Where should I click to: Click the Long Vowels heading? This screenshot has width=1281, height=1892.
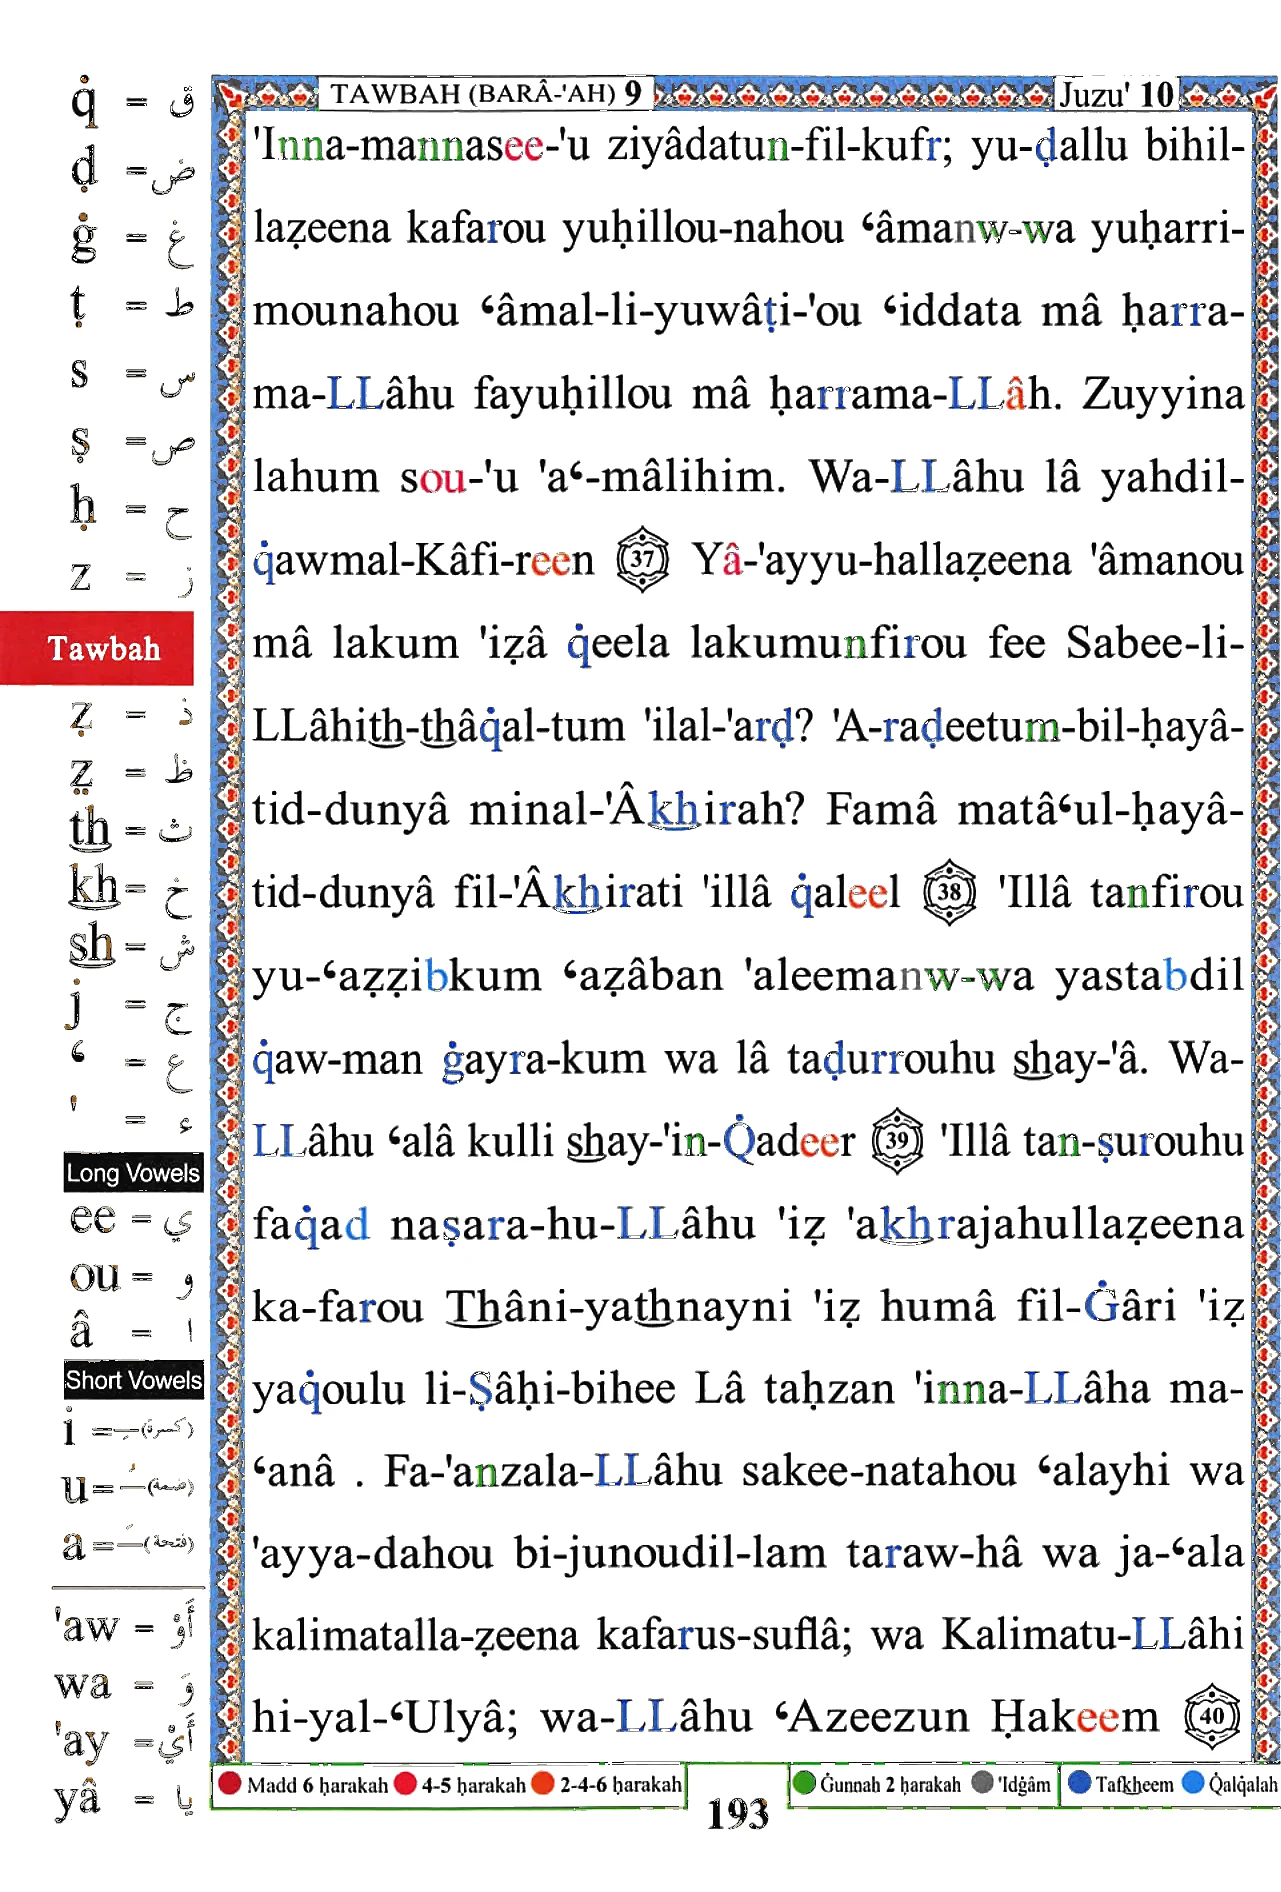click(133, 1172)
